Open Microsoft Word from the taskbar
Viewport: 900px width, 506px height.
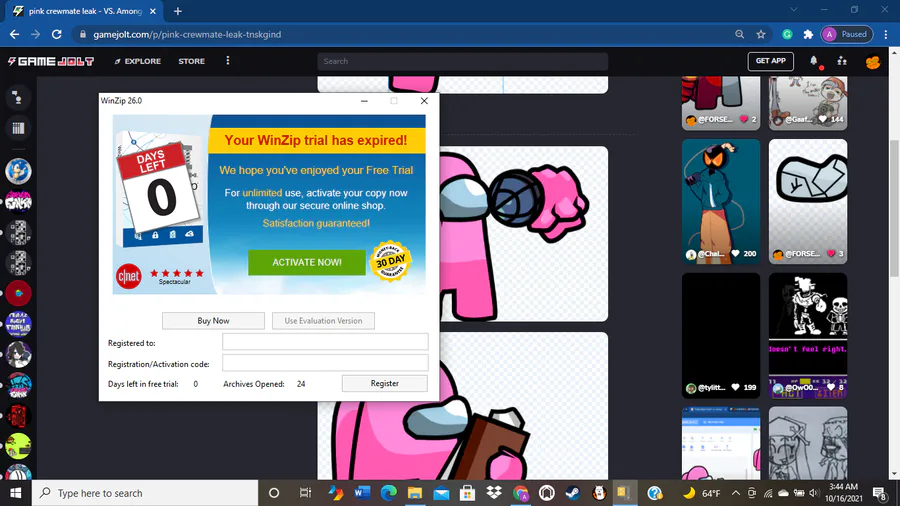click(x=362, y=493)
